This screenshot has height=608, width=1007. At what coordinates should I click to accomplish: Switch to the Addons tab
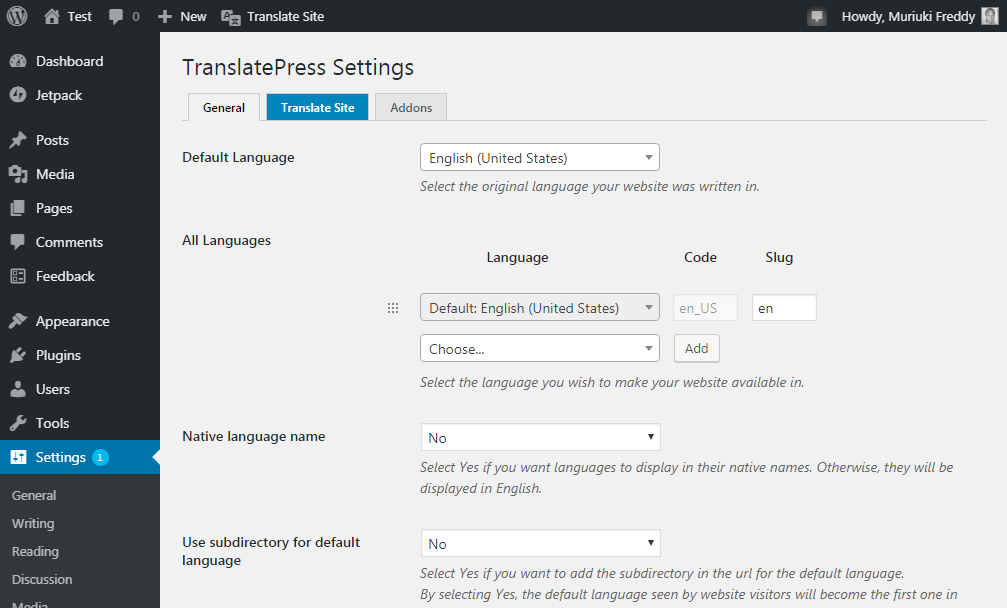tap(411, 107)
